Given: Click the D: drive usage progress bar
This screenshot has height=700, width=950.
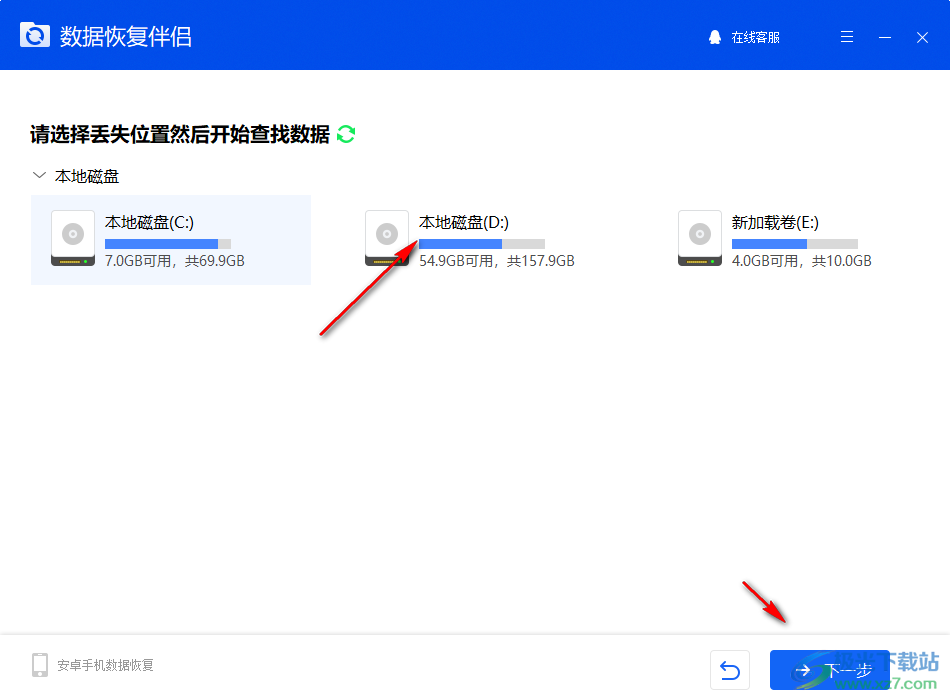Looking at the screenshot, I should 482,243.
